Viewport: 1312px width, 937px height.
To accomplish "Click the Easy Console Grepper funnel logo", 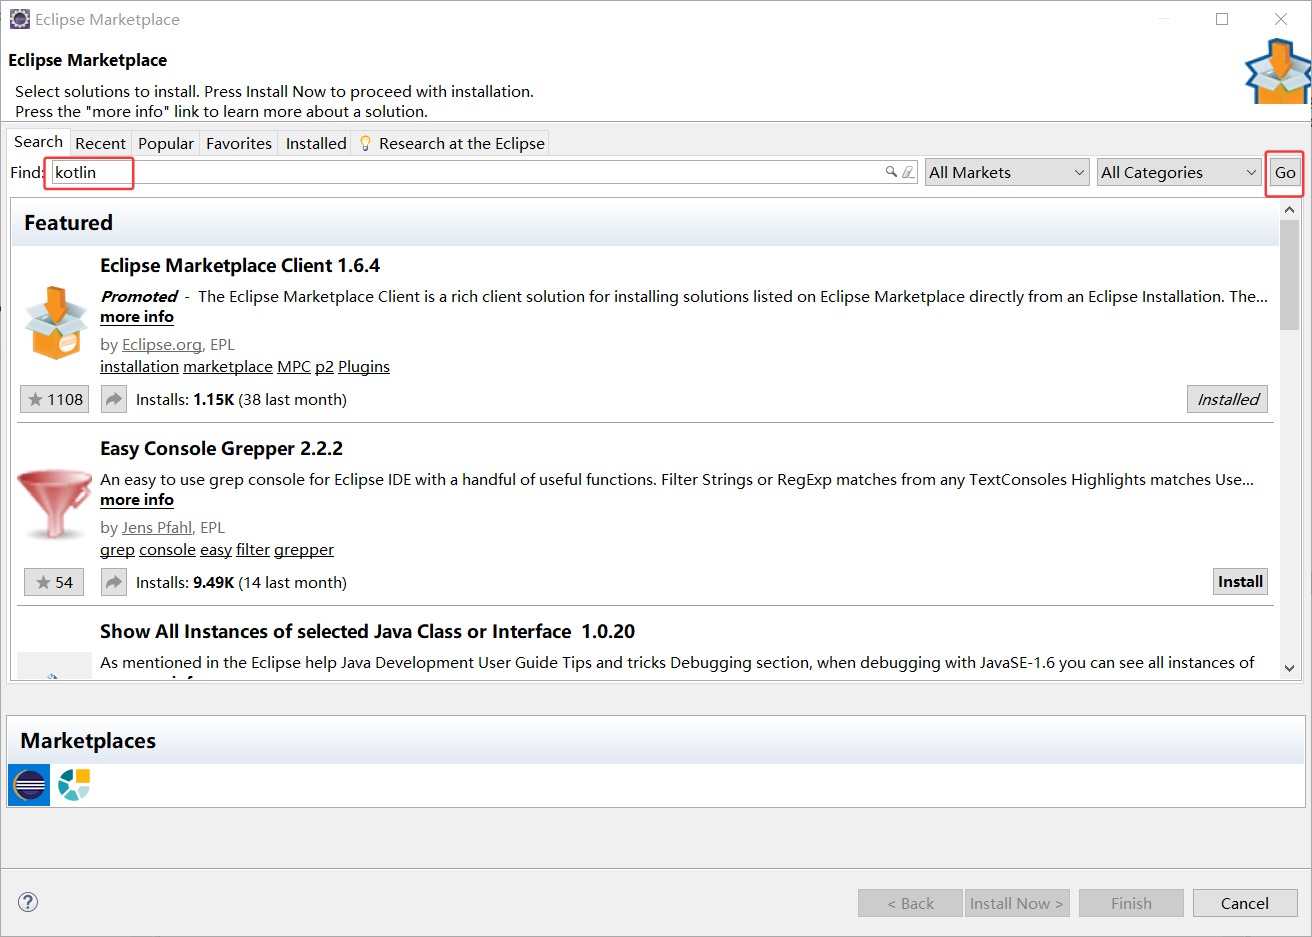I will point(54,503).
